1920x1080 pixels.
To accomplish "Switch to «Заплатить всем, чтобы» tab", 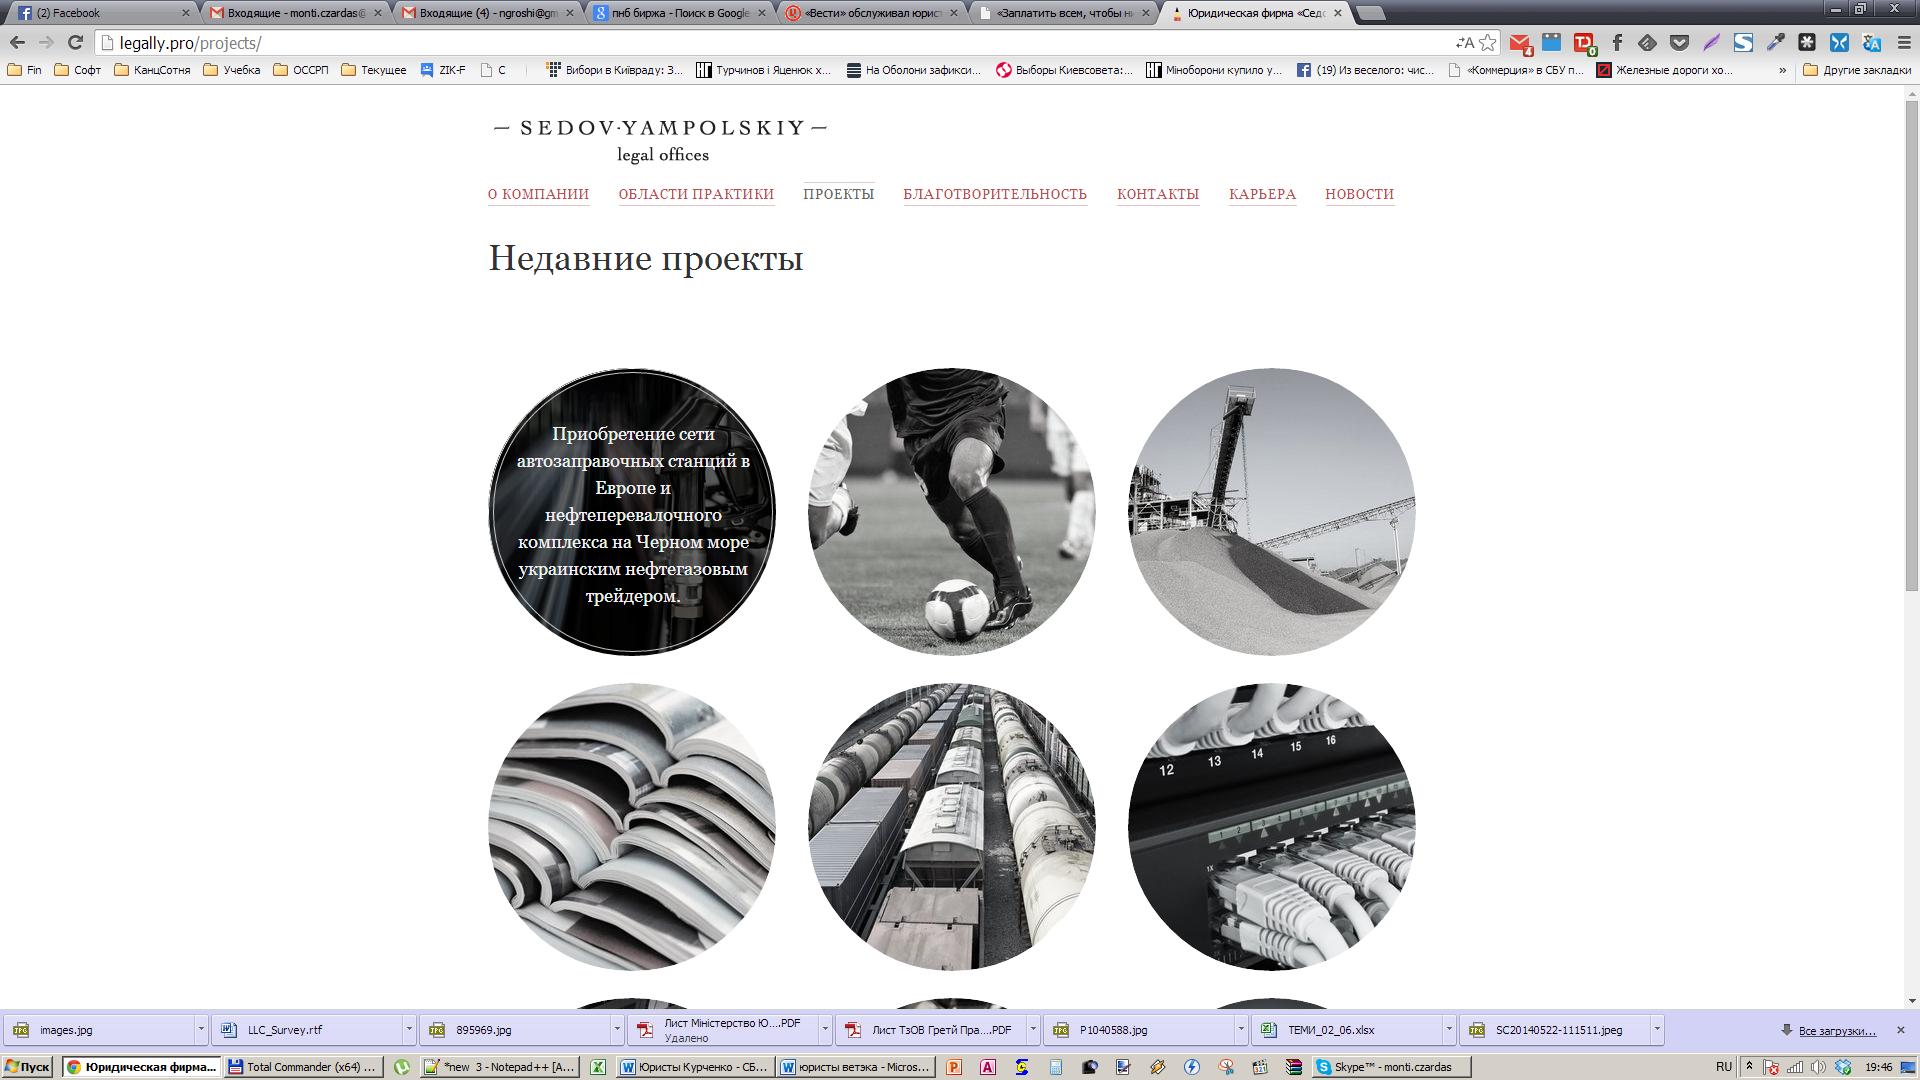I will click(x=1064, y=13).
